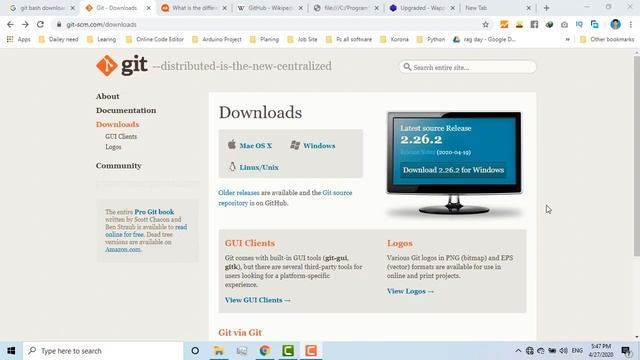Open the Older releases link

click(x=238, y=193)
